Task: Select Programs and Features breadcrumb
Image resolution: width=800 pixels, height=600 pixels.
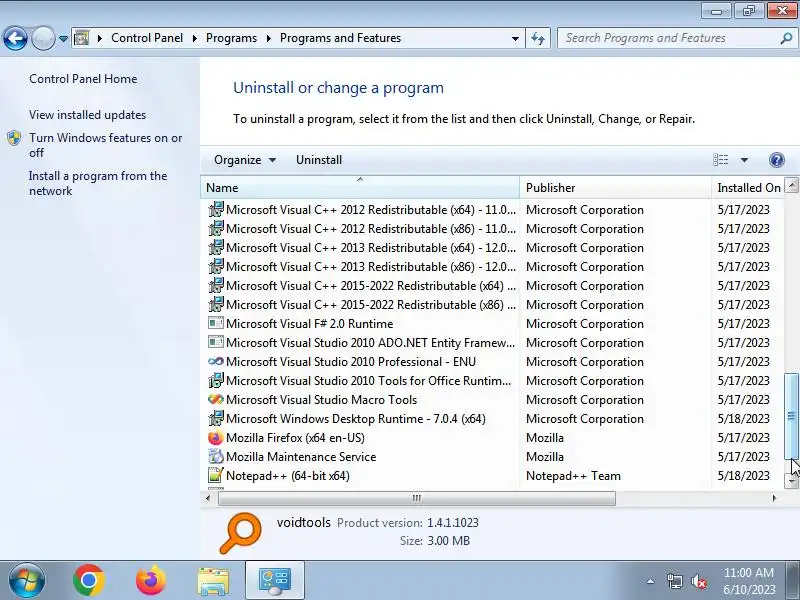Action: point(340,38)
